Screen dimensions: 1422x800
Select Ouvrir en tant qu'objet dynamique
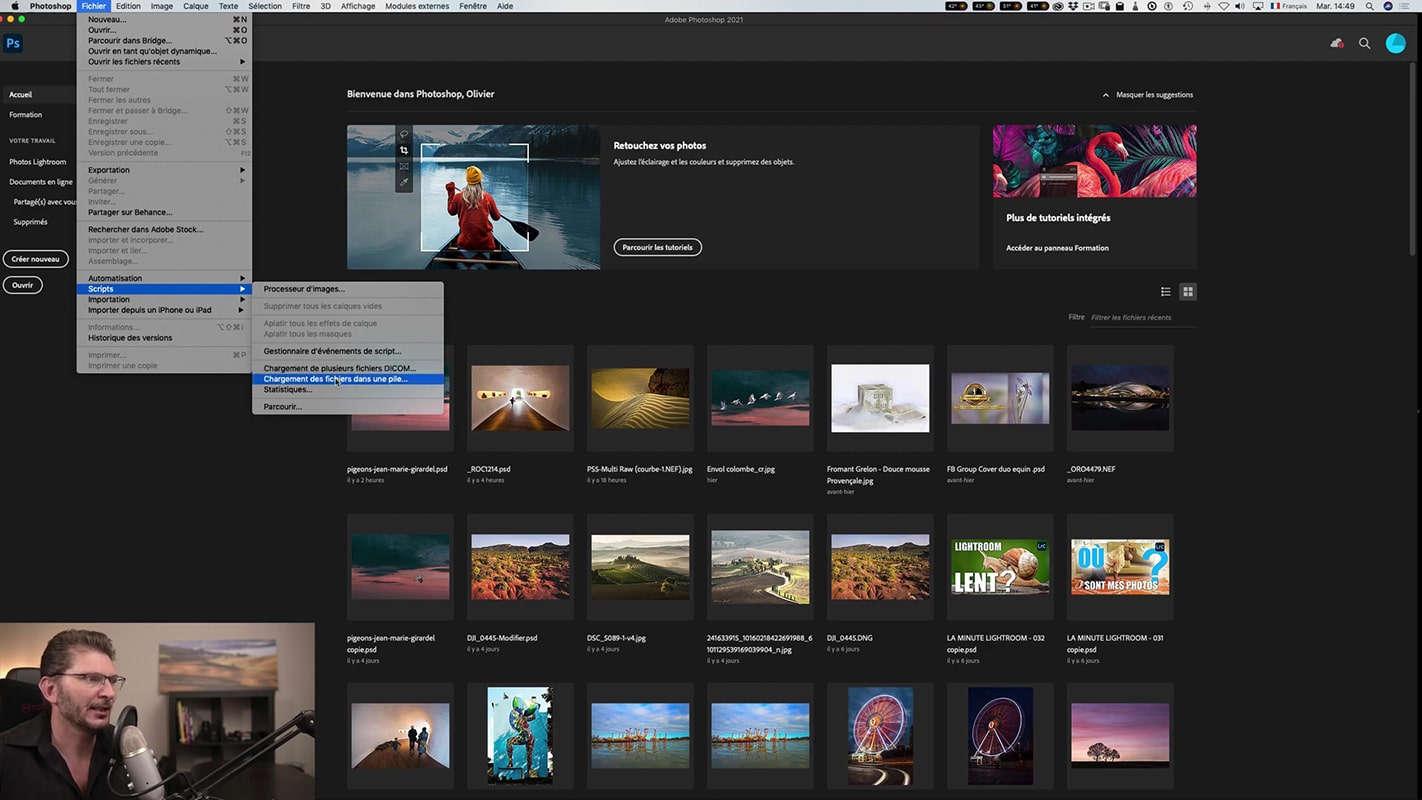pyautogui.click(x=165, y=51)
